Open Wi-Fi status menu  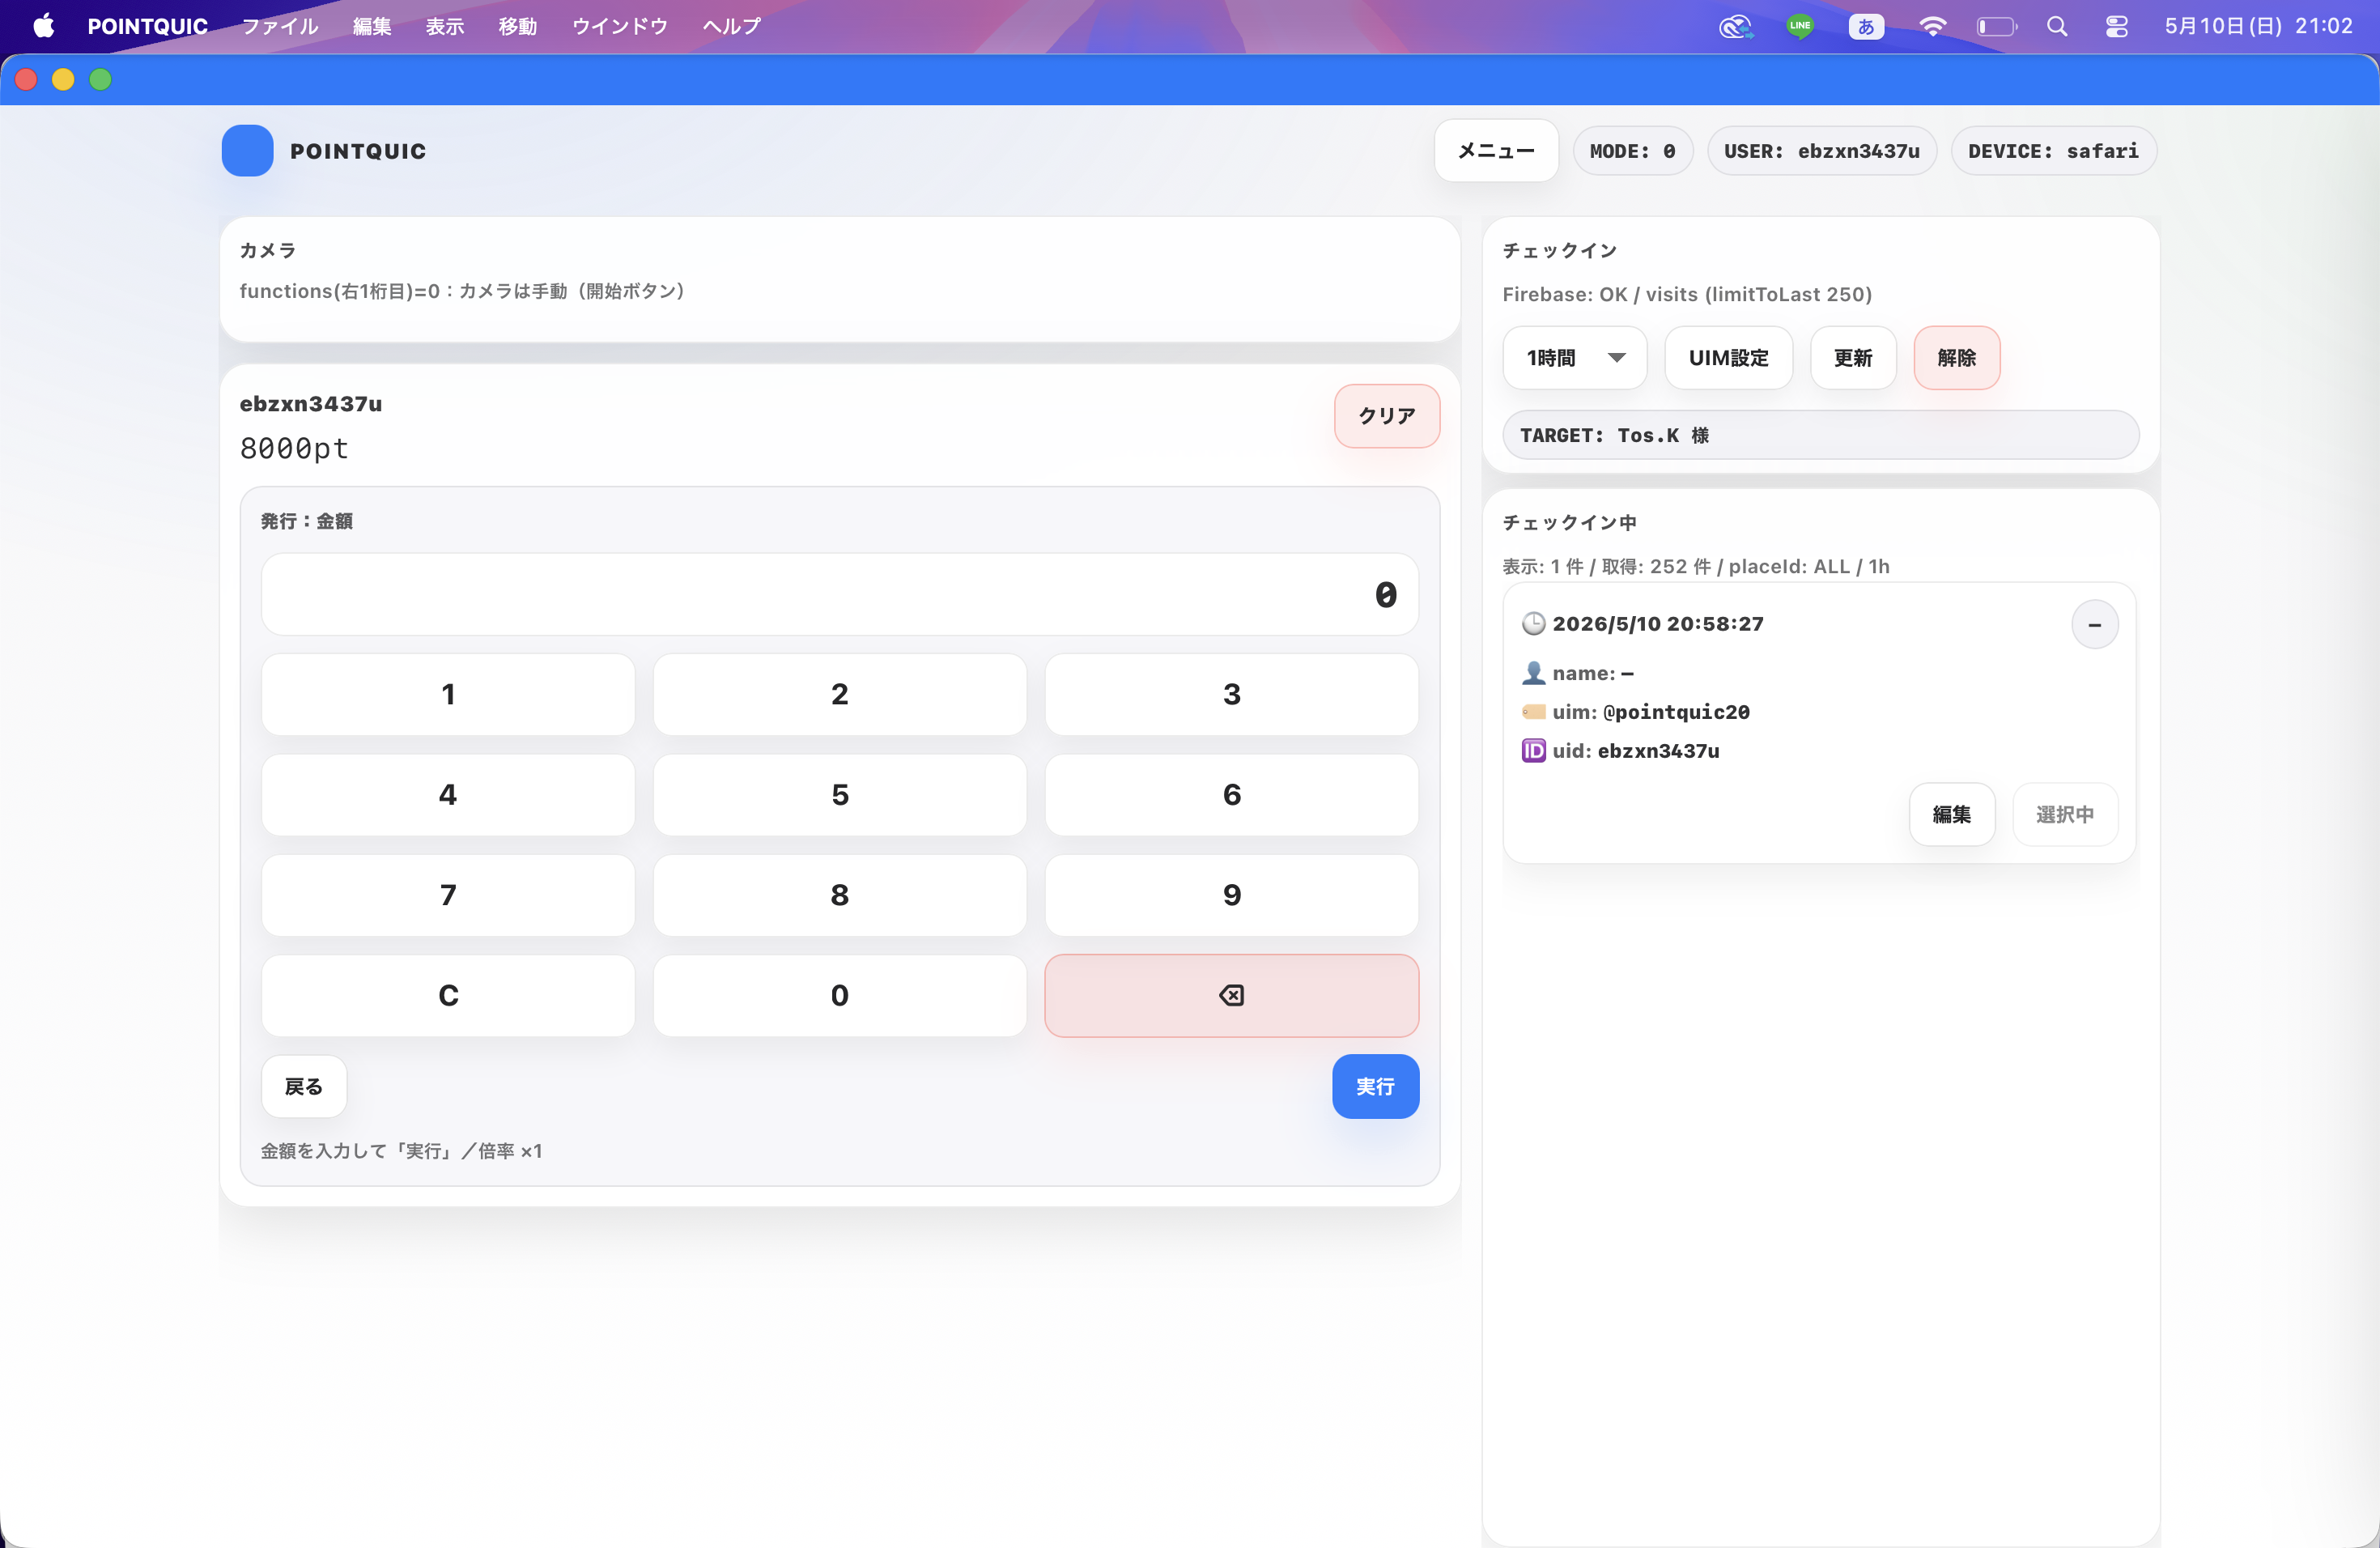click(1932, 26)
